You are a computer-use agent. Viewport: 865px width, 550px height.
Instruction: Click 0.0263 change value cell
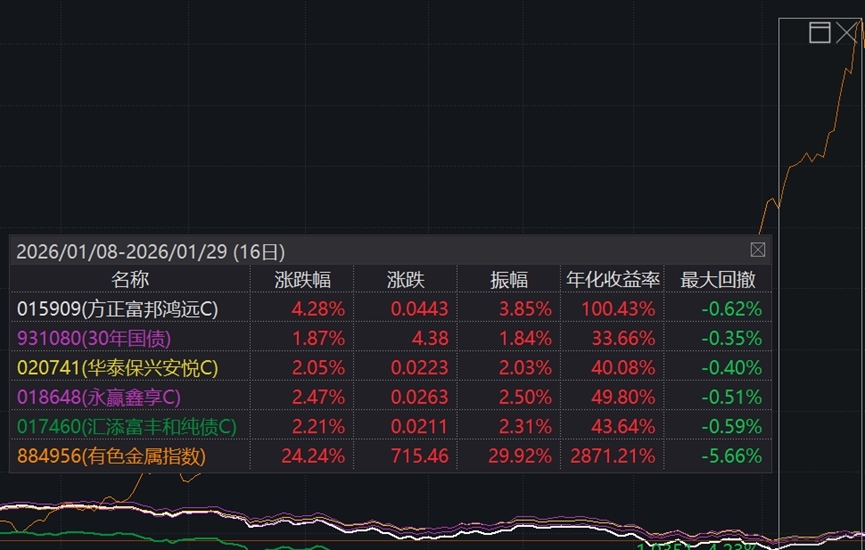click(419, 397)
